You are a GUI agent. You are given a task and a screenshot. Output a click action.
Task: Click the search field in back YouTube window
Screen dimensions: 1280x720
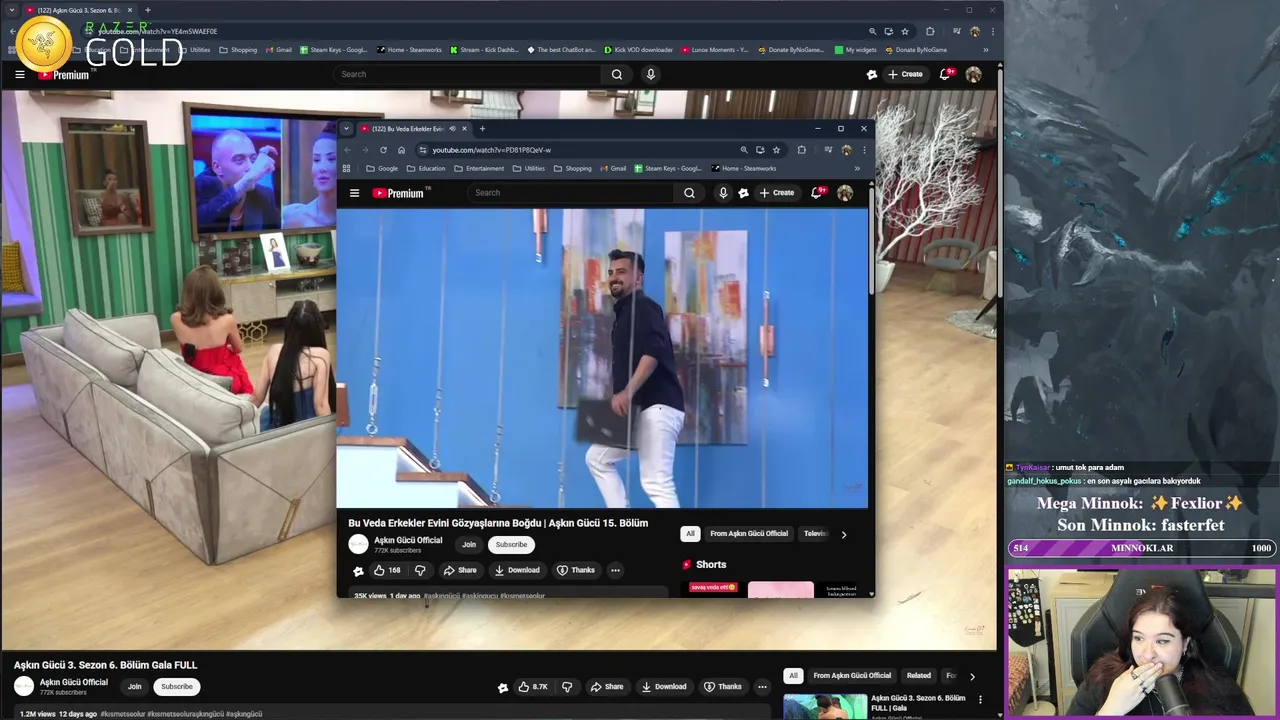point(466,74)
